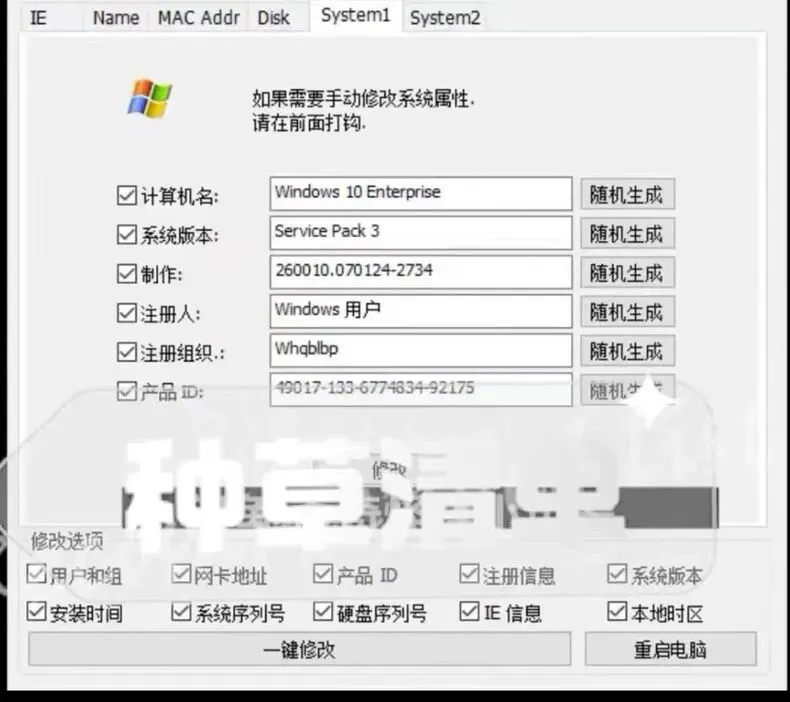Toggle the 注册人 checkbox

[126, 313]
